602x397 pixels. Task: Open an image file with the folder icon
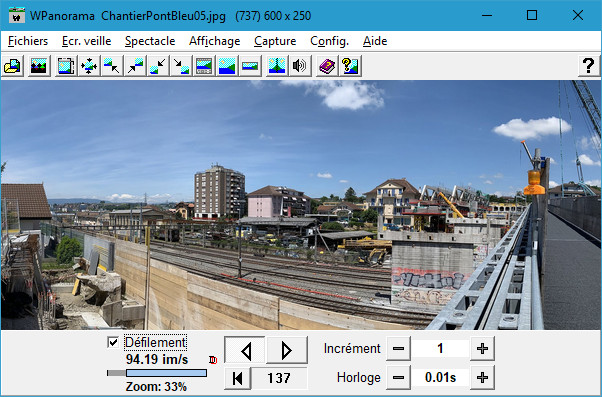click(x=13, y=66)
